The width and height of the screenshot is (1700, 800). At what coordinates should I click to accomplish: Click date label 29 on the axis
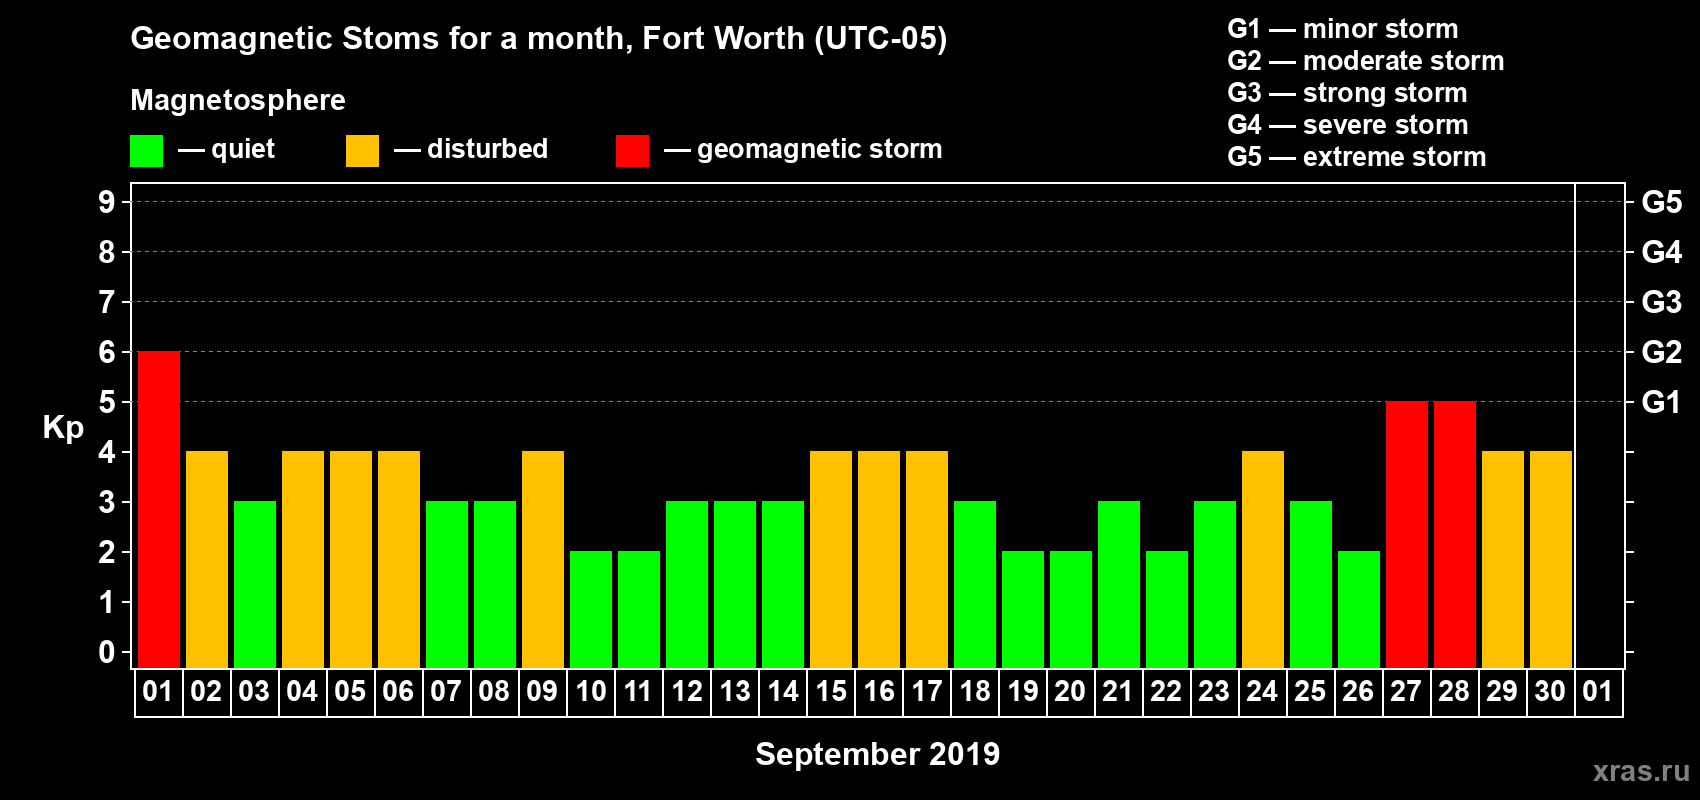point(1502,692)
